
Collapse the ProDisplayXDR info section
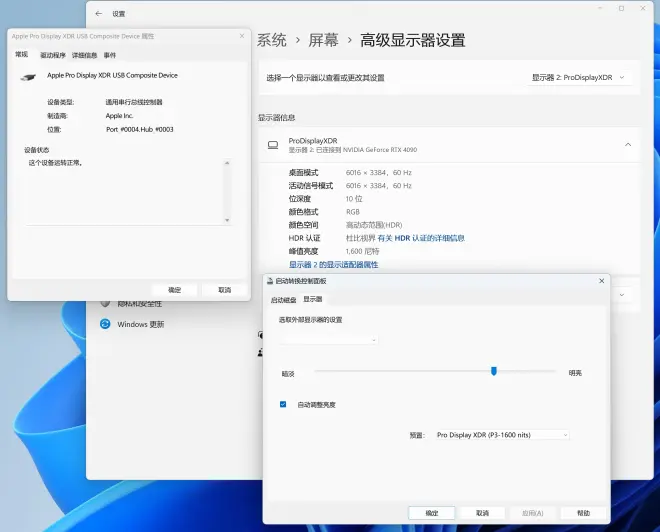(628, 145)
